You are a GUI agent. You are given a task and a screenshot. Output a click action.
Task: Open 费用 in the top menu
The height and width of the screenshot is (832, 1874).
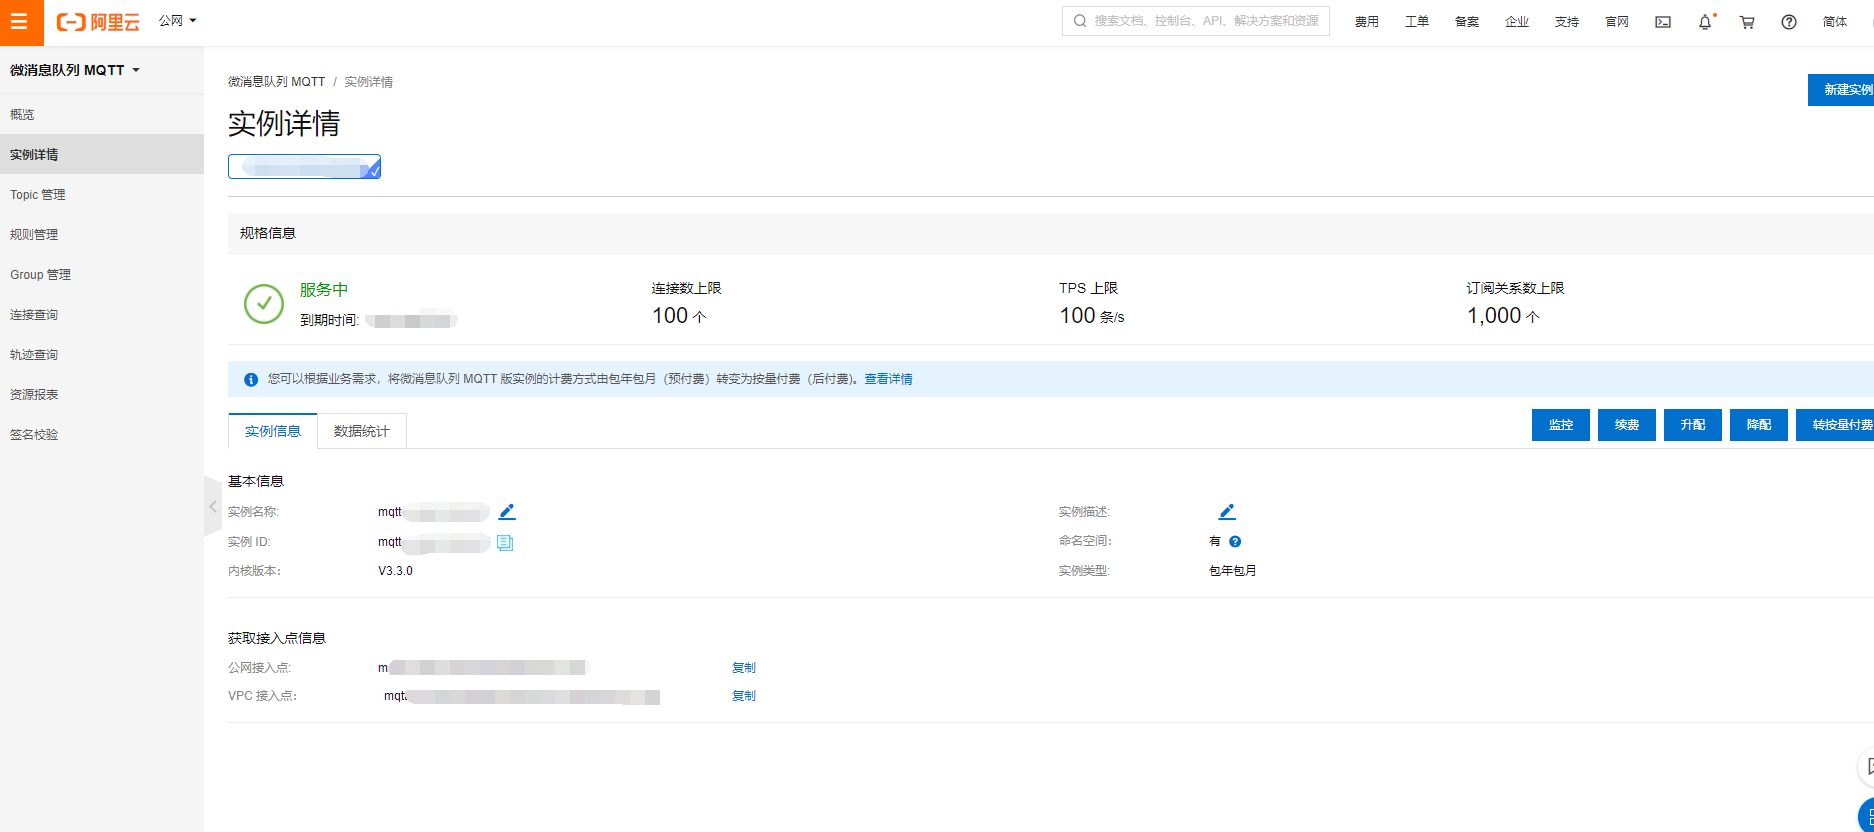pyautogui.click(x=1367, y=22)
